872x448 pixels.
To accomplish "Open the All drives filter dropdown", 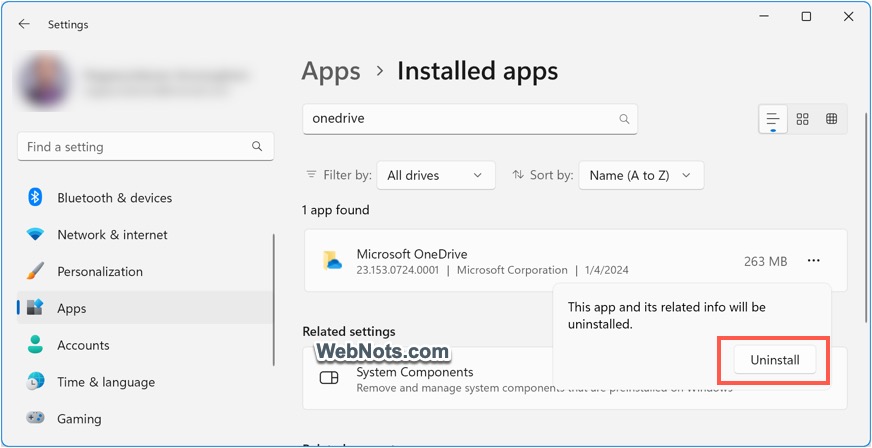I will click(435, 175).
